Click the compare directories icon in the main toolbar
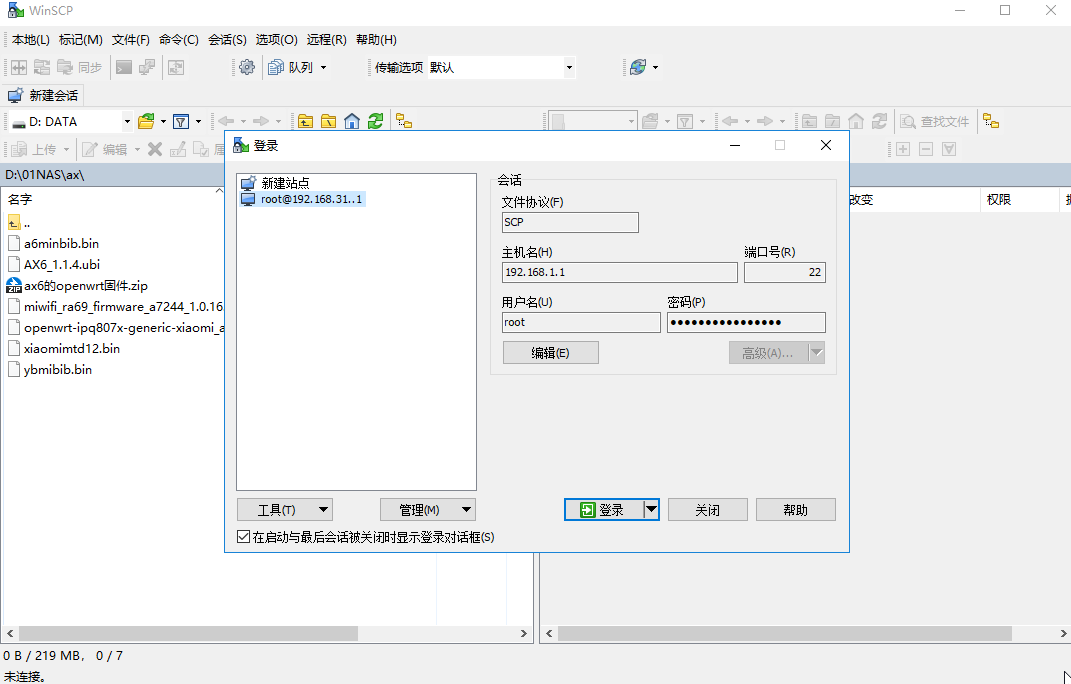Screen dimensions: 1071x684 click(19, 67)
